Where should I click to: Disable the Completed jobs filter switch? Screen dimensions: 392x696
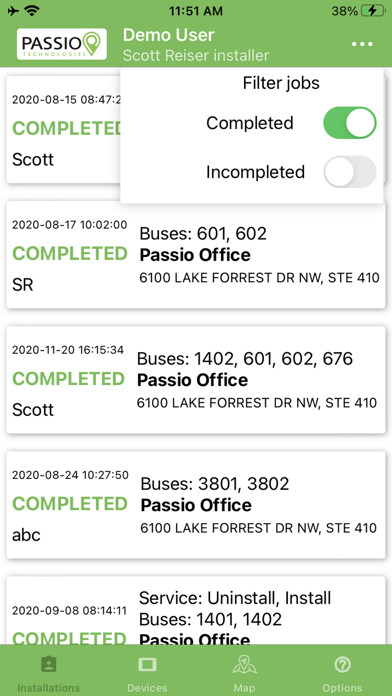[350, 123]
